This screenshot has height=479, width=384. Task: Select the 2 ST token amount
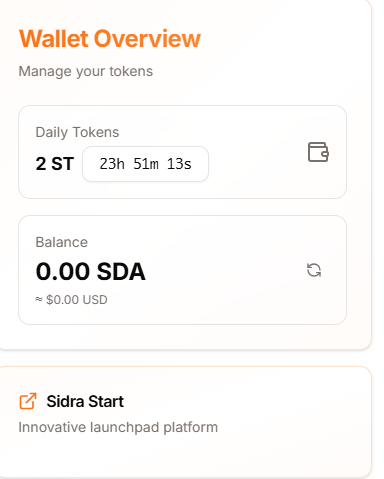(55, 164)
